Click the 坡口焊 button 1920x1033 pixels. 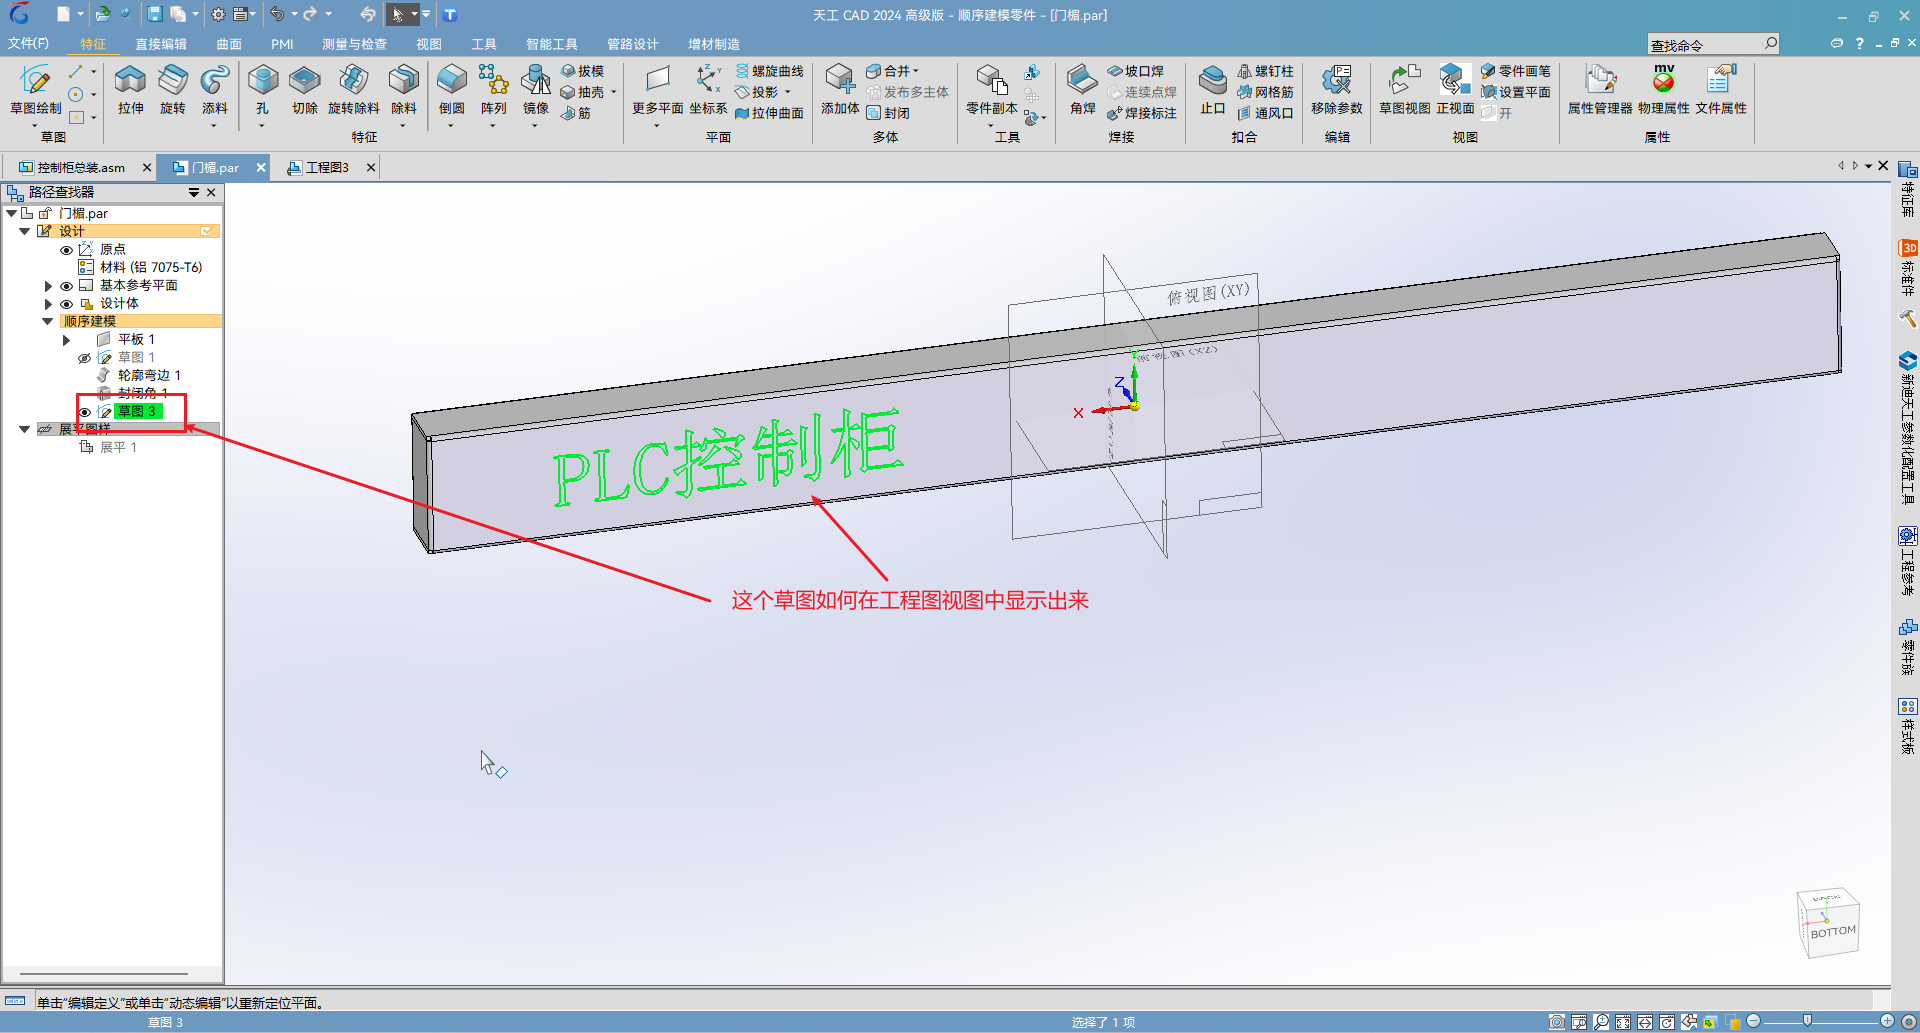tap(1135, 71)
